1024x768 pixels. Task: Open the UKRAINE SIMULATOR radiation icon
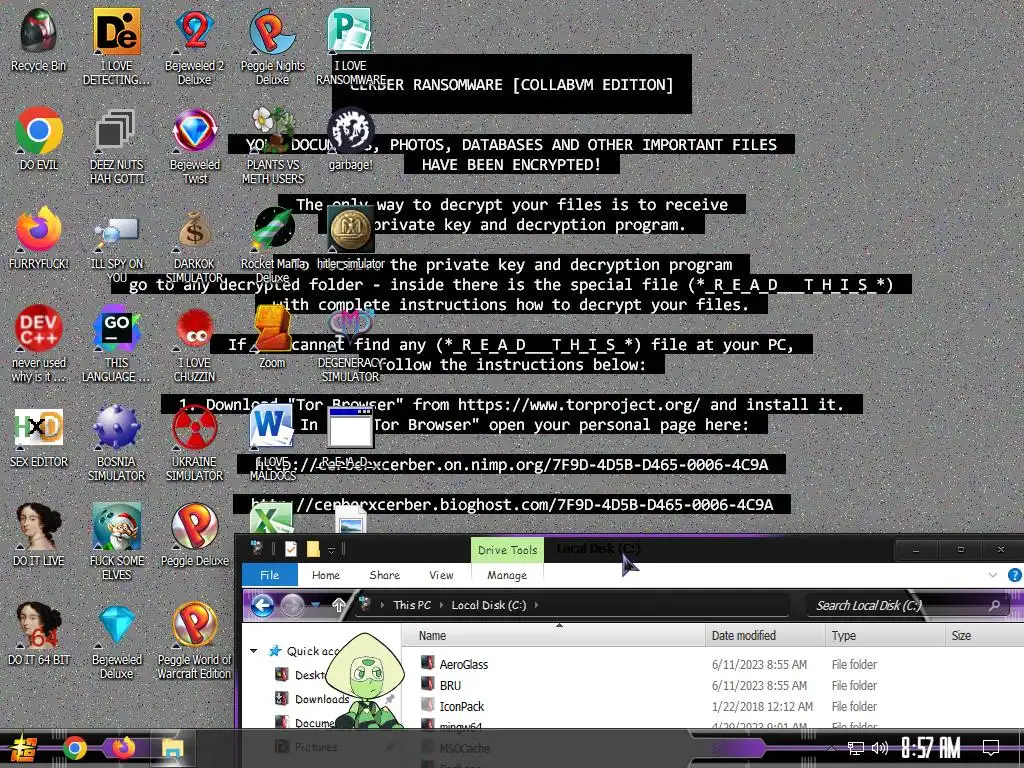194,443
